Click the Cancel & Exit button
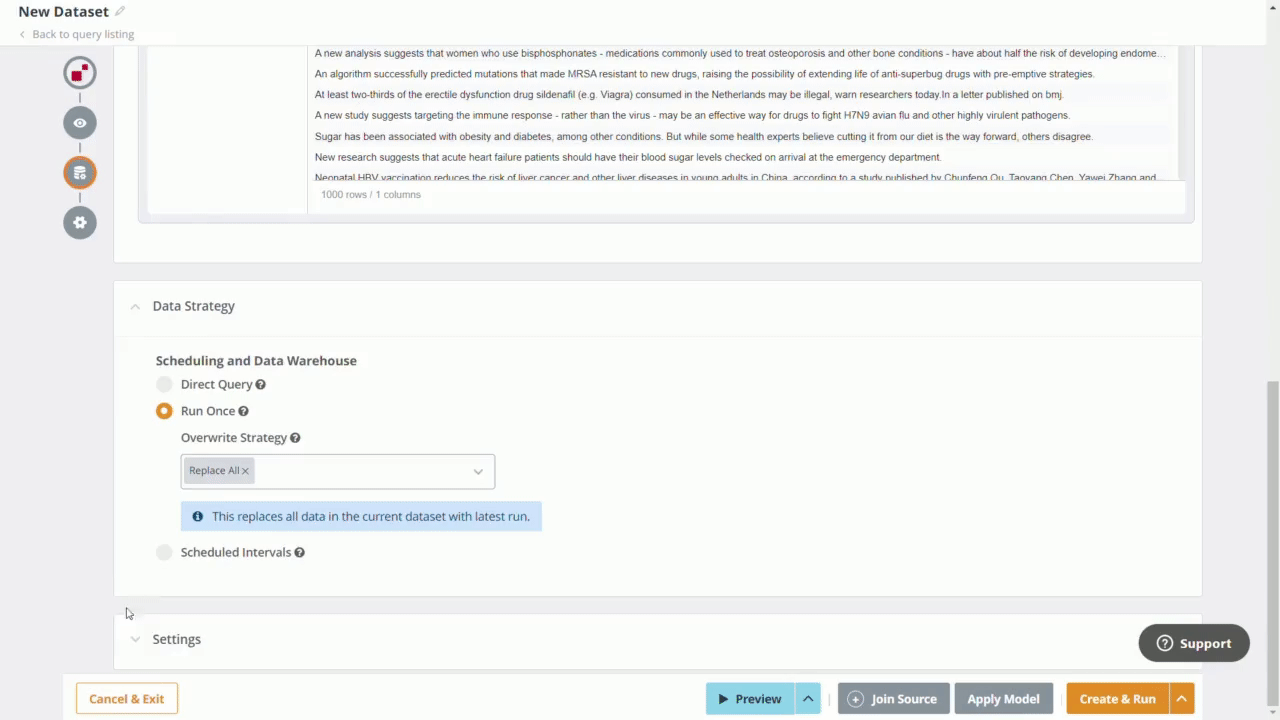The width and height of the screenshot is (1280, 720). (x=127, y=699)
